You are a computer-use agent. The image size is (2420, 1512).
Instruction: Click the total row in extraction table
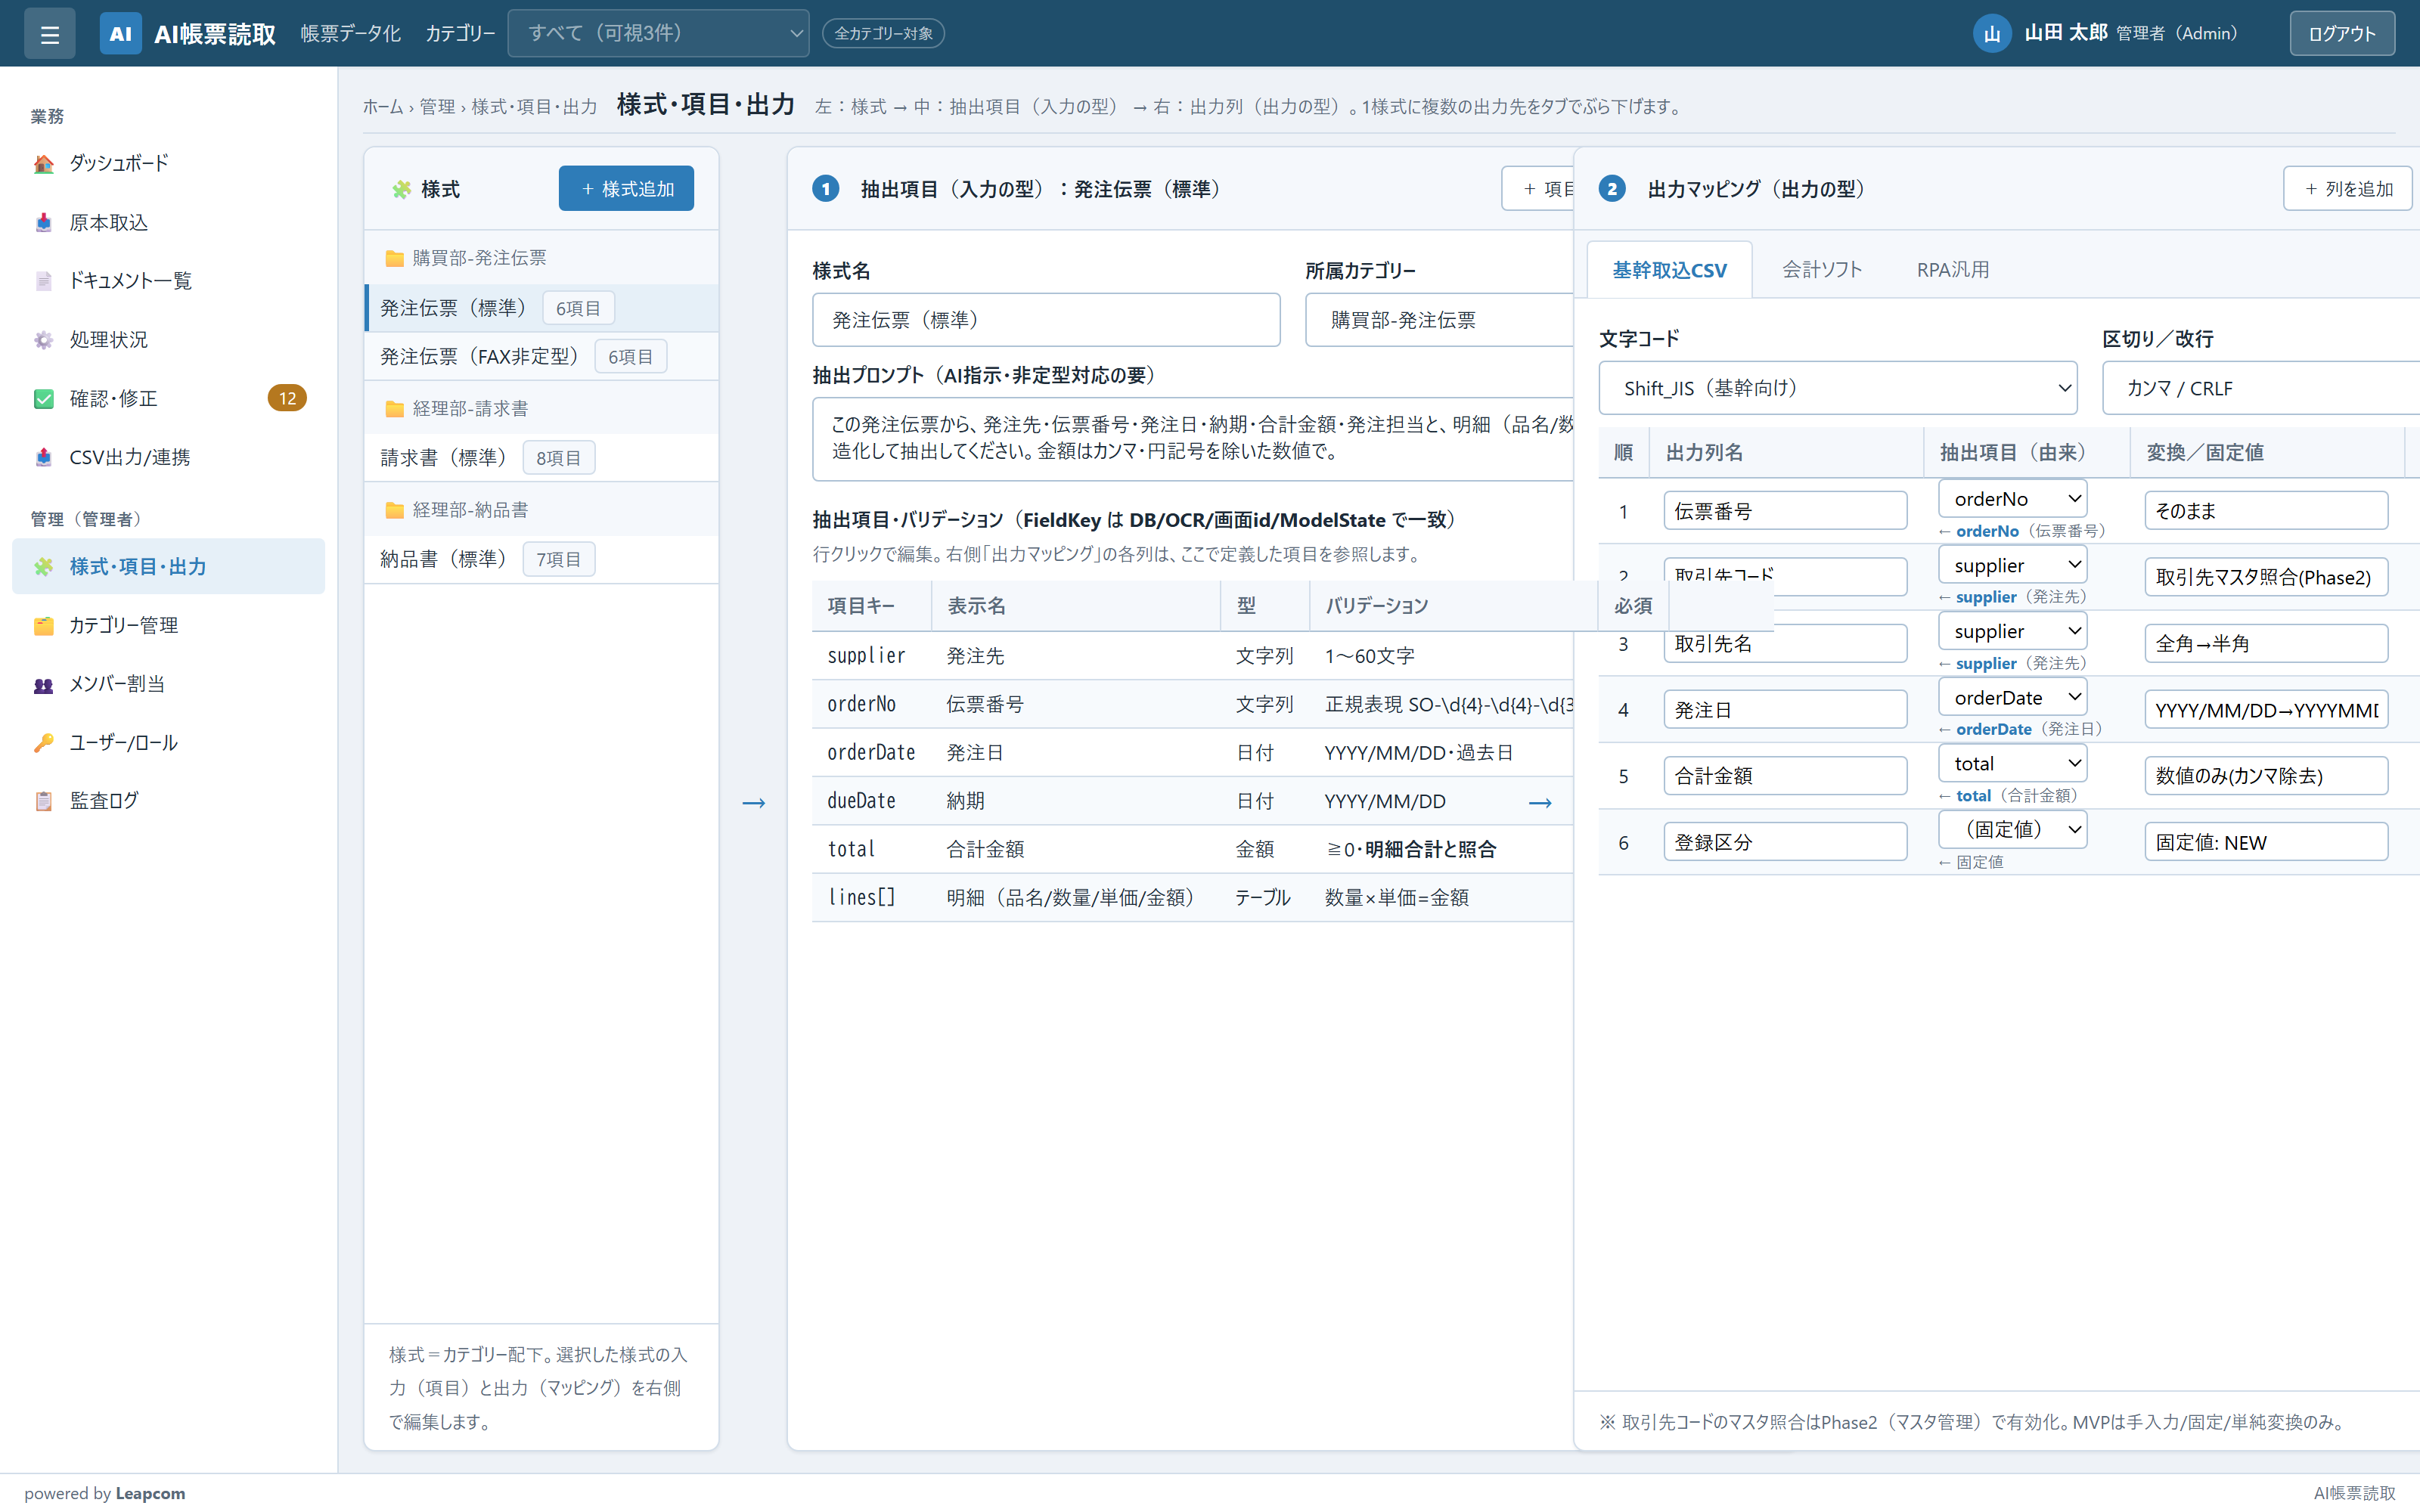pyautogui.click(x=1192, y=850)
